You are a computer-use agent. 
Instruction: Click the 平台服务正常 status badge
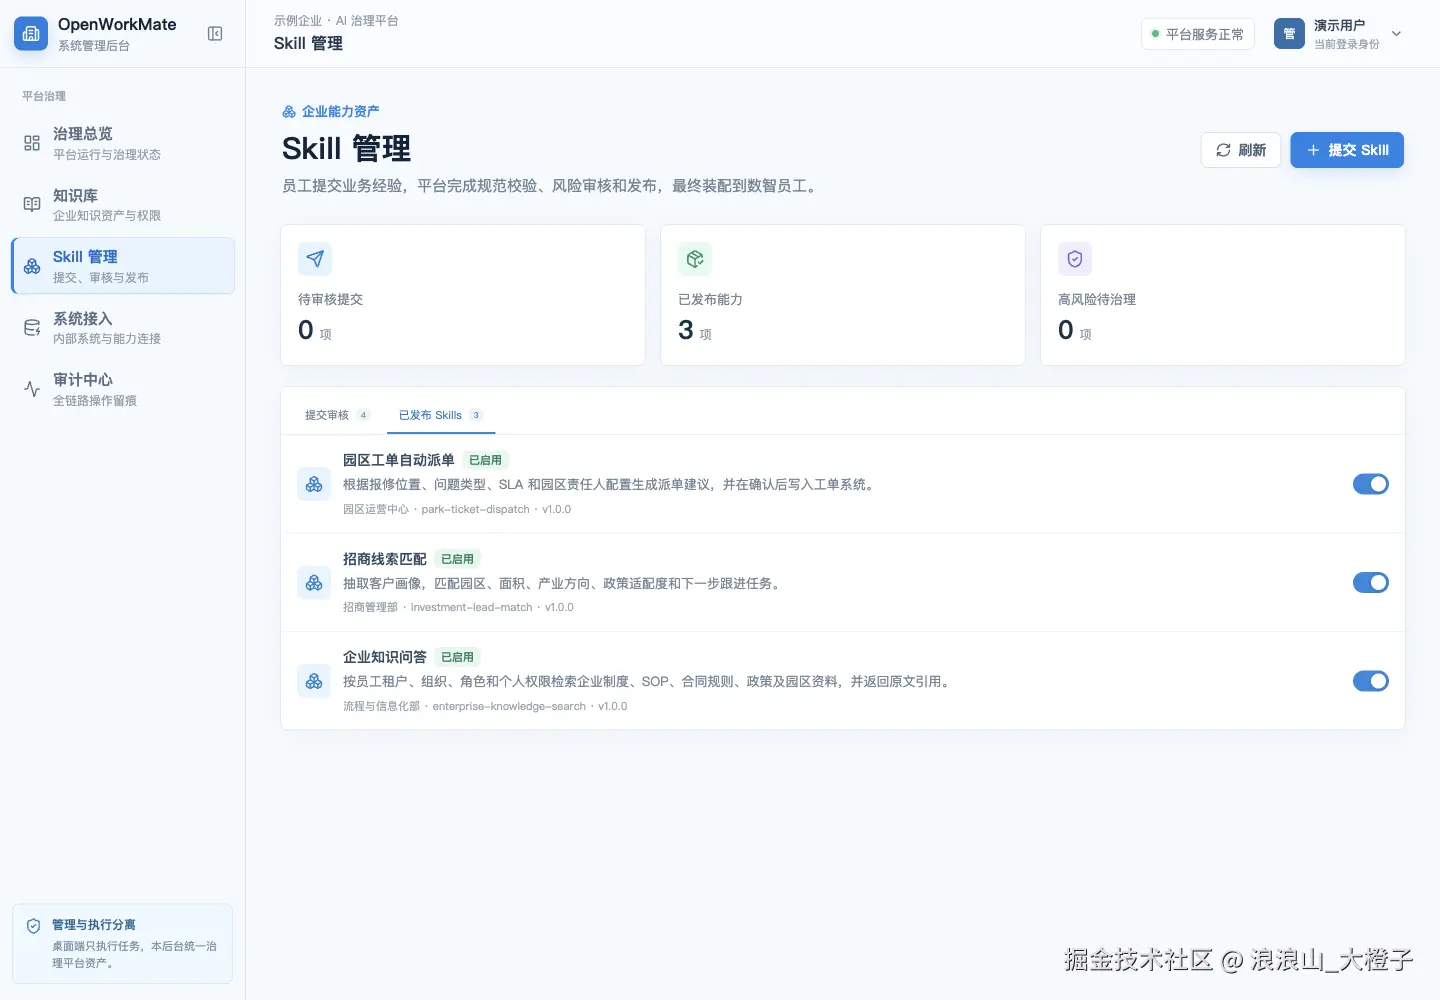1198,34
